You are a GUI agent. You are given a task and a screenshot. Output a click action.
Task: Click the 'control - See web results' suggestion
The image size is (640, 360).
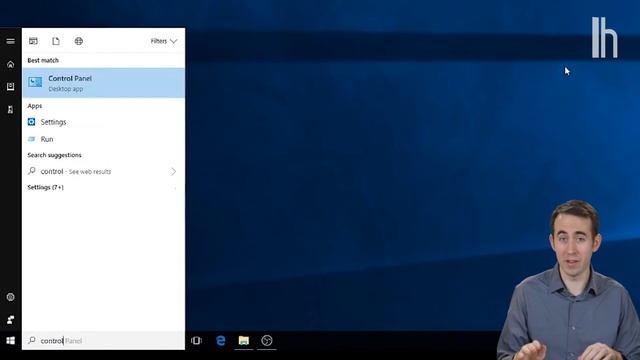(x=104, y=171)
